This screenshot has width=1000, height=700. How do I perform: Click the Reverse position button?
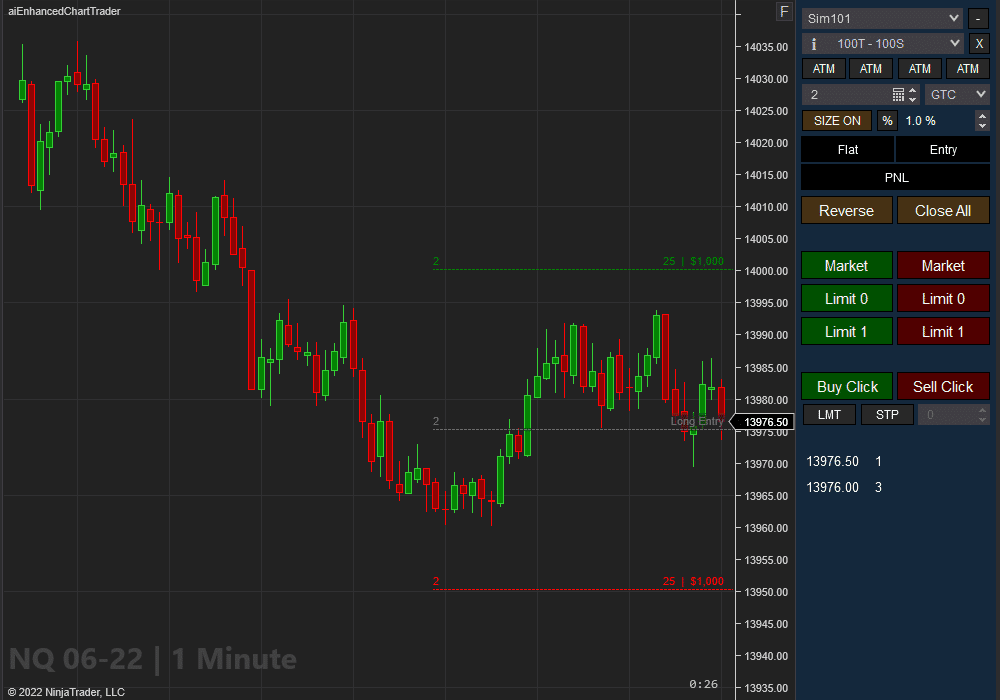click(x=846, y=210)
